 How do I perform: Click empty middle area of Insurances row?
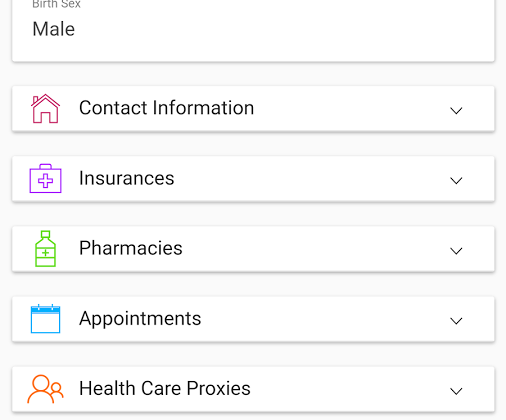pyautogui.click(x=310, y=178)
